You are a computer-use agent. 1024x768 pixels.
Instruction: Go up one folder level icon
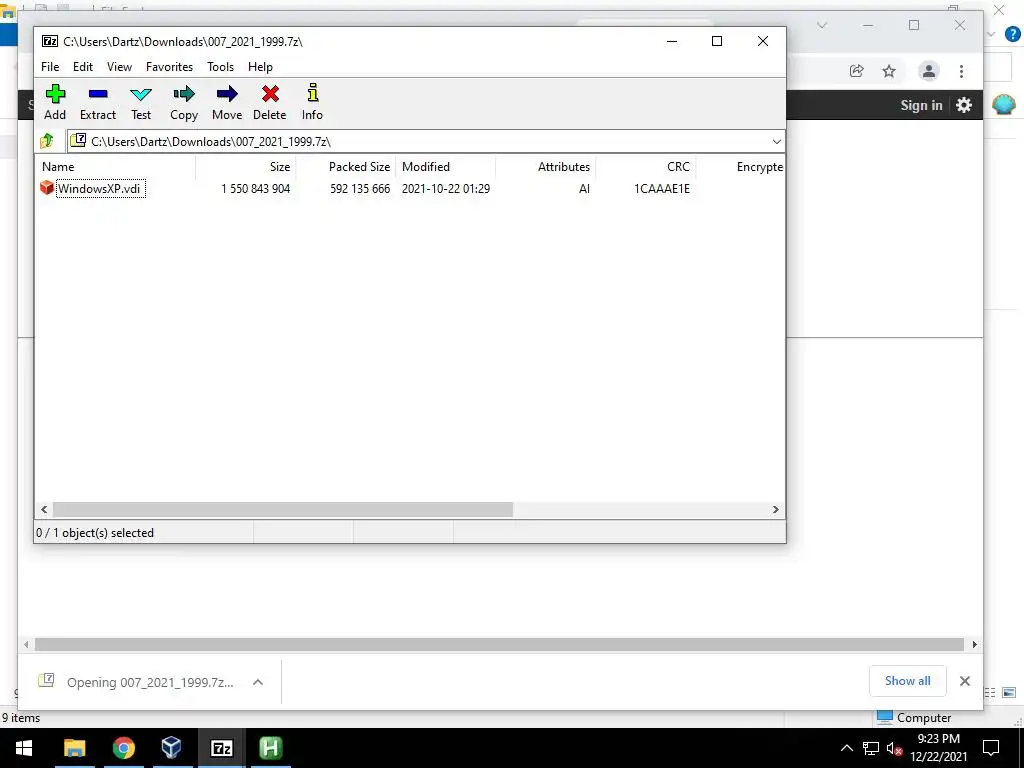pos(46,141)
